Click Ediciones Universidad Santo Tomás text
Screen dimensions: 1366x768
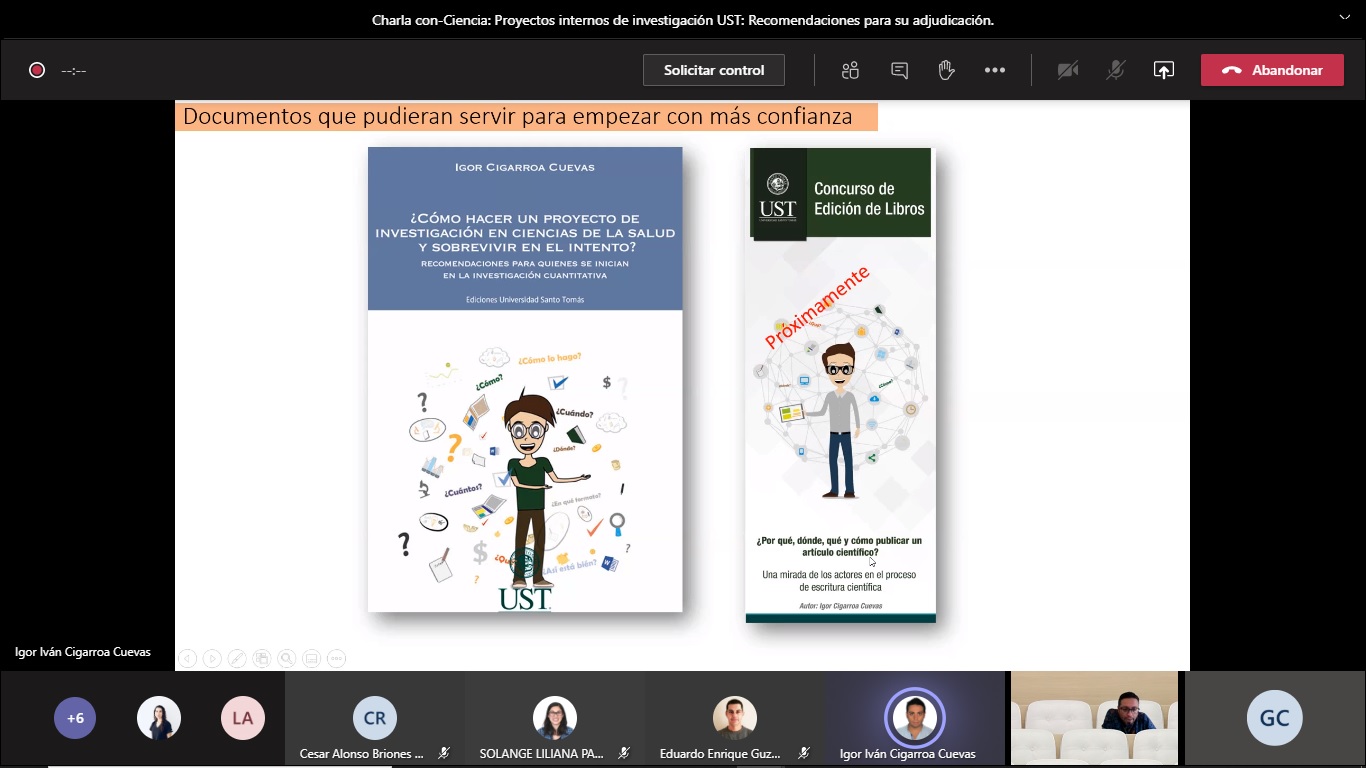pyautogui.click(x=525, y=299)
